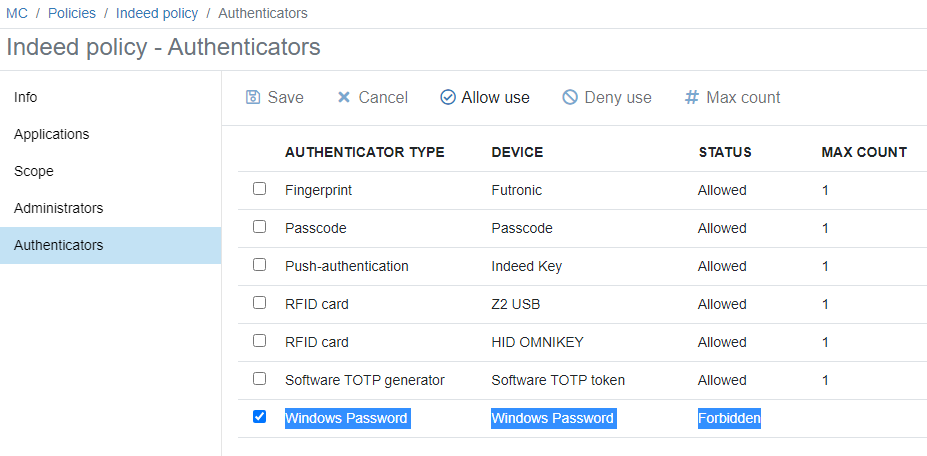Click the Deny use prohibited icon
Viewport: 927px width, 456px height.
570,97
